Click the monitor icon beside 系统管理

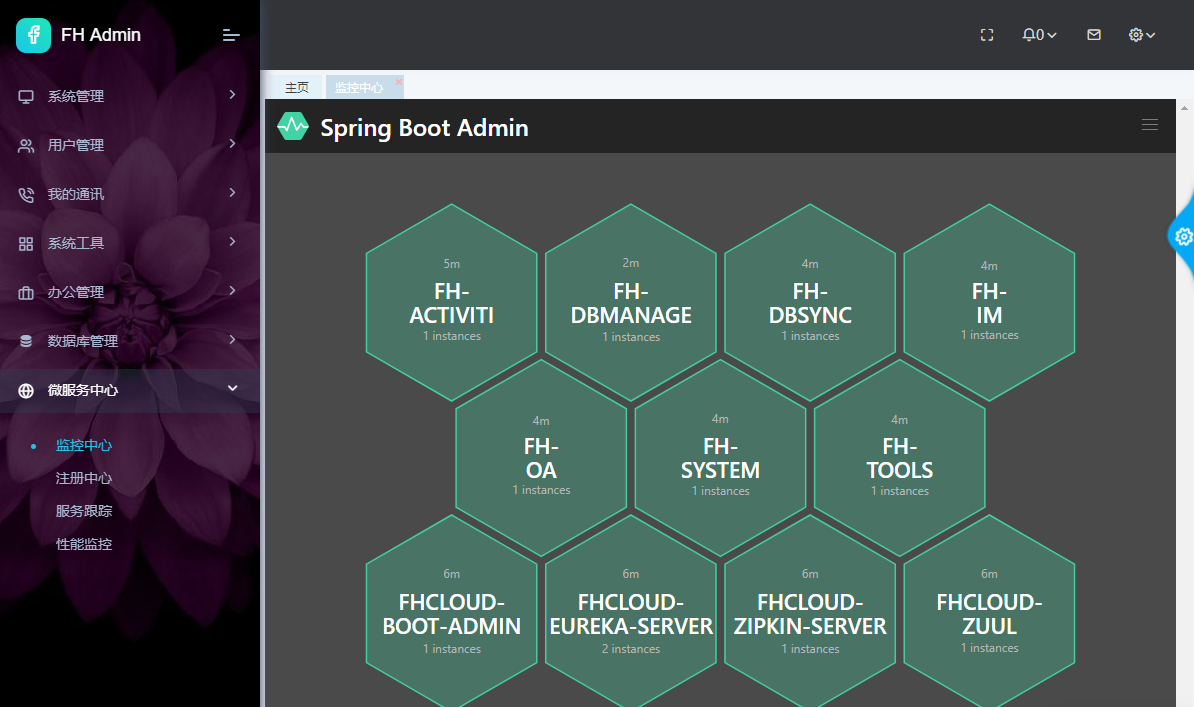pos(26,97)
